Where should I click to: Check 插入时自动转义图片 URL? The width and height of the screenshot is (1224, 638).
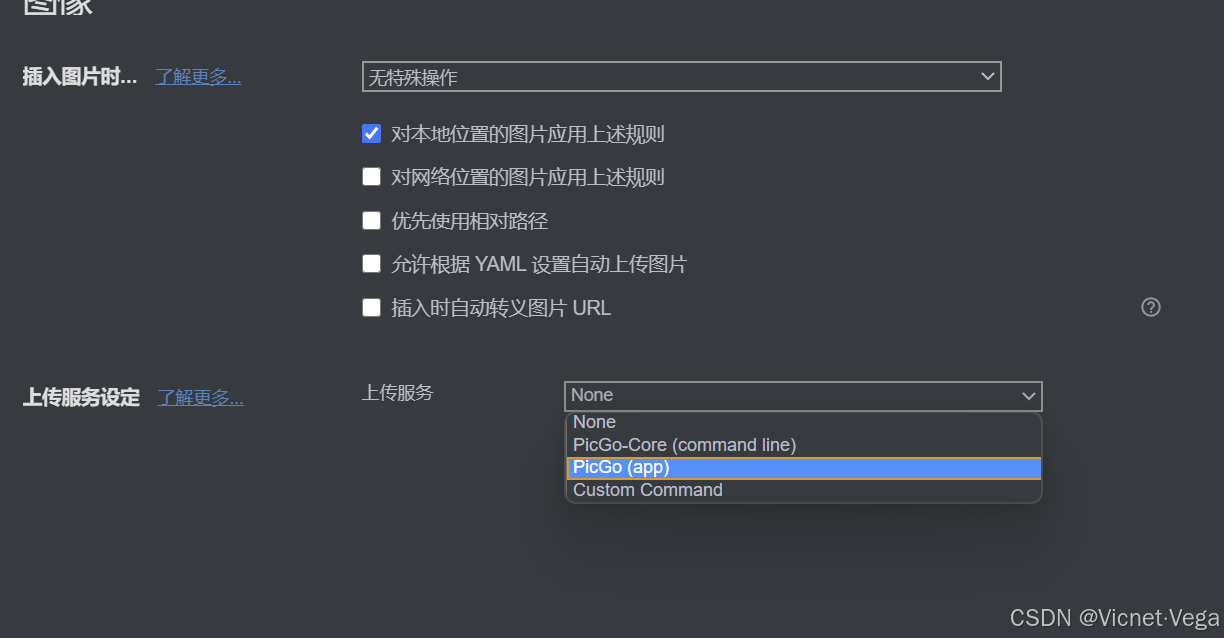coord(371,307)
